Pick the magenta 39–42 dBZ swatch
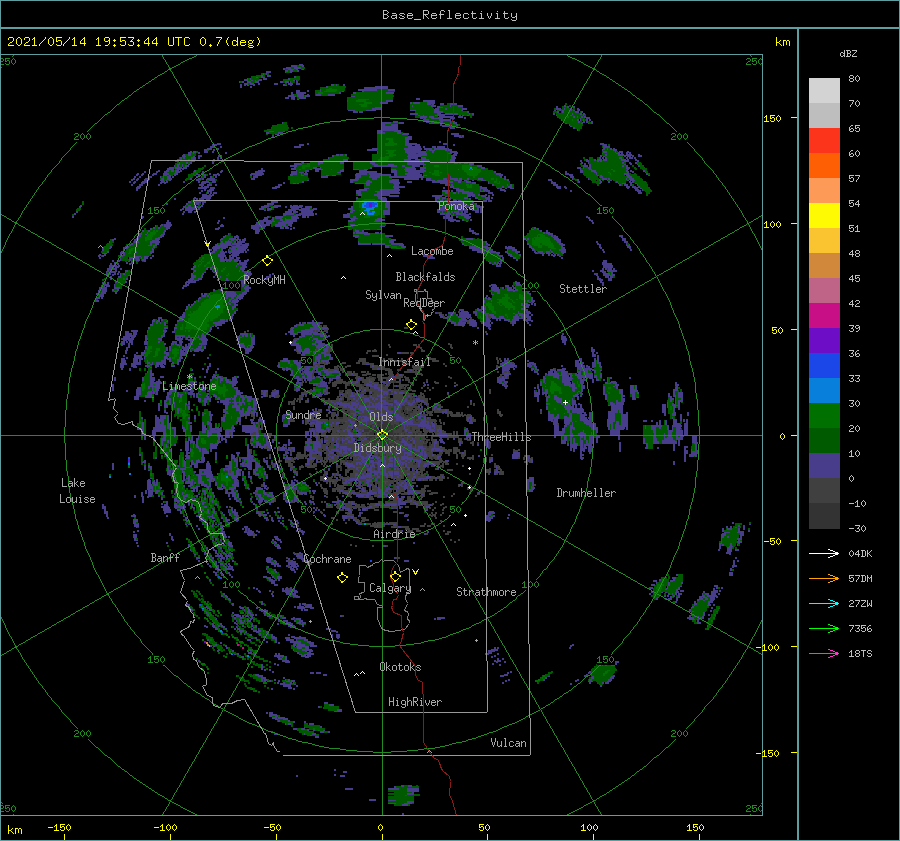Screen dimensions: 900x841 click(x=824, y=316)
